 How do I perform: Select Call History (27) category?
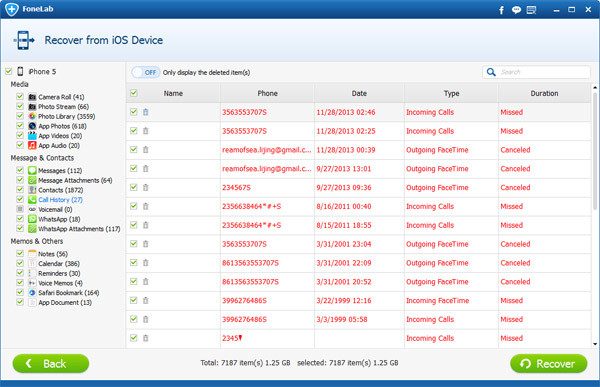pos(60,200)
